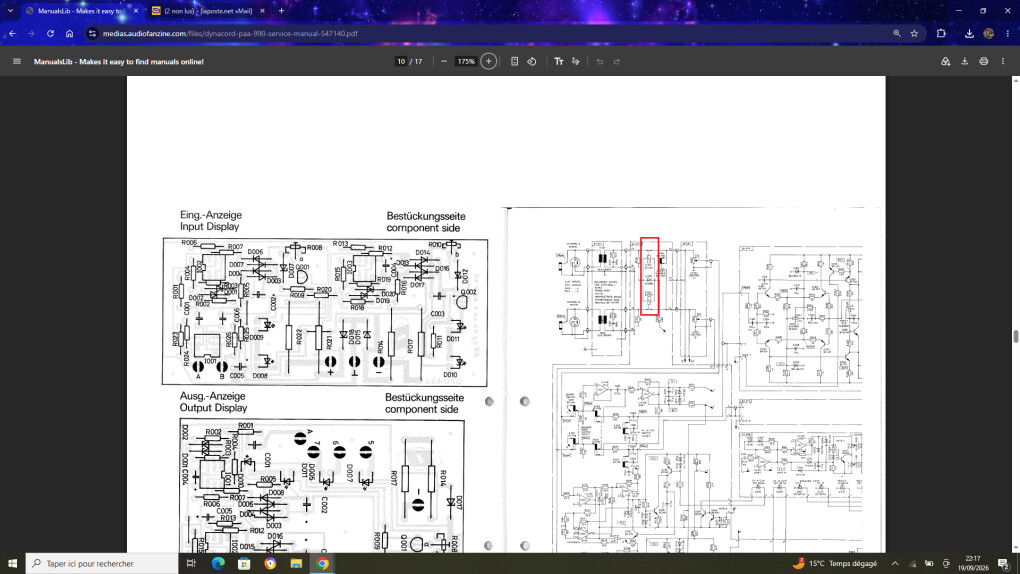
Task: Click the page number field showing 10
Action: (401, 61)
